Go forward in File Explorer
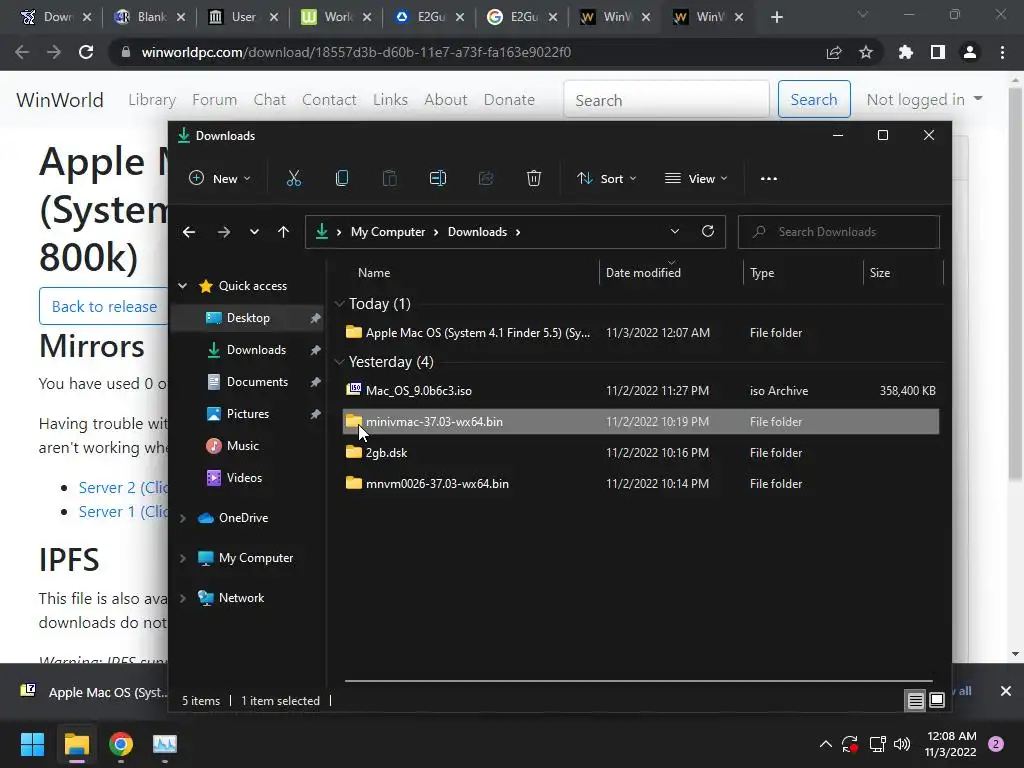The height and width of the screenshot is (768, 1024). click(x=223, y=232)
